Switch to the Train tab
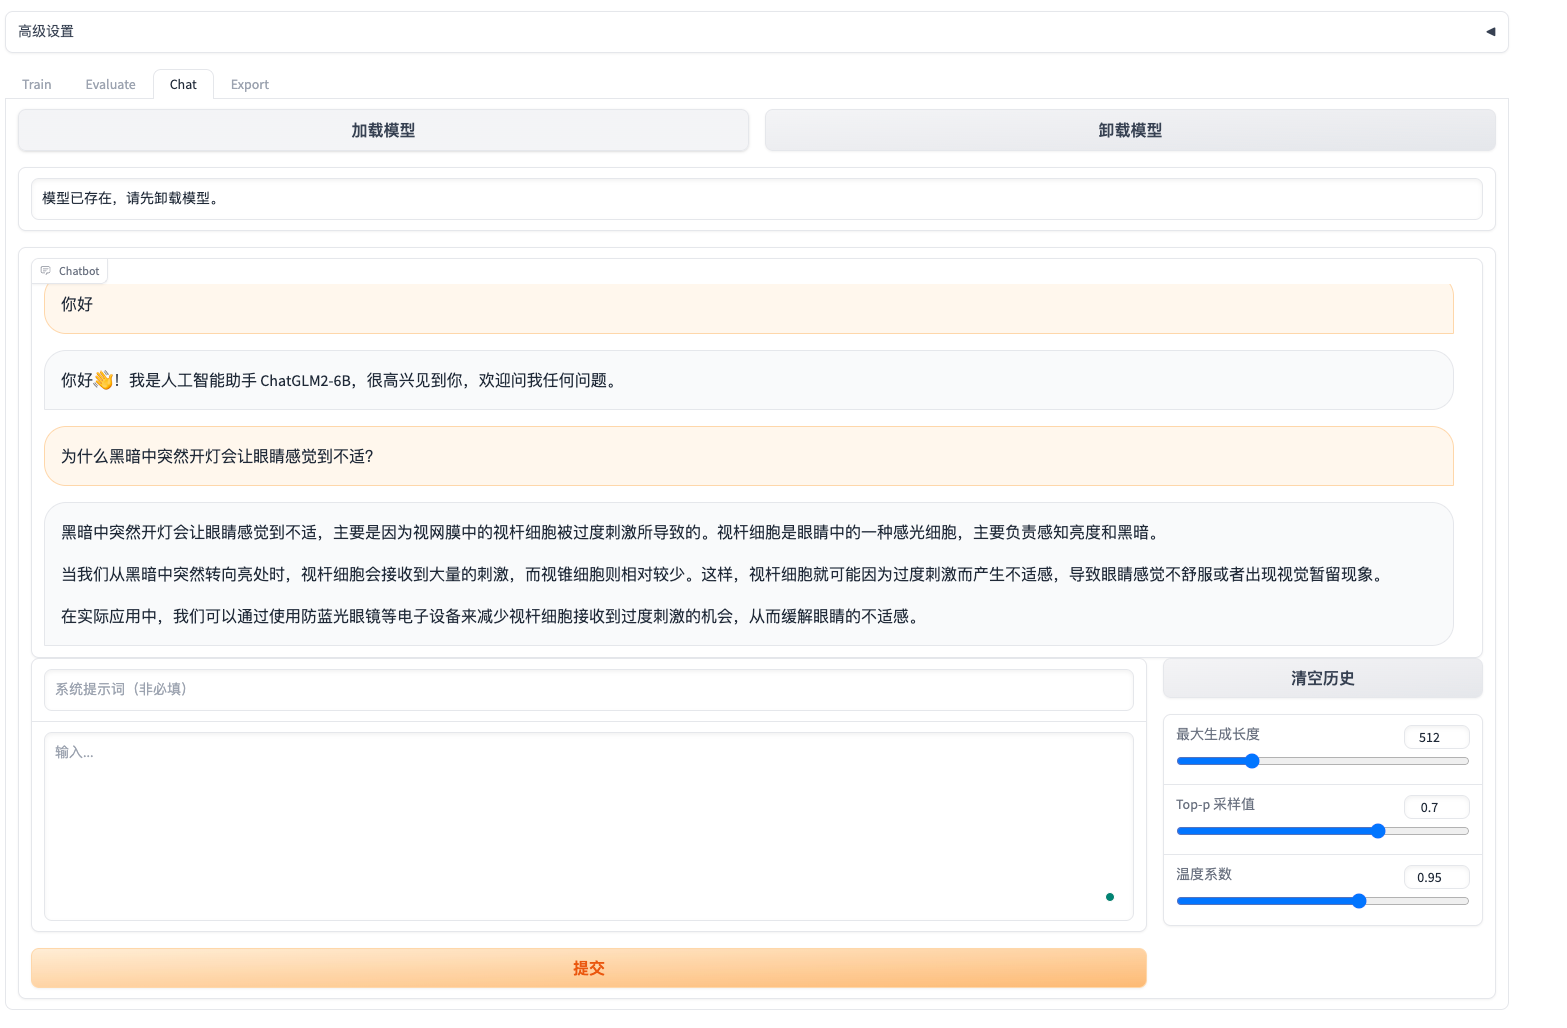 37,85
